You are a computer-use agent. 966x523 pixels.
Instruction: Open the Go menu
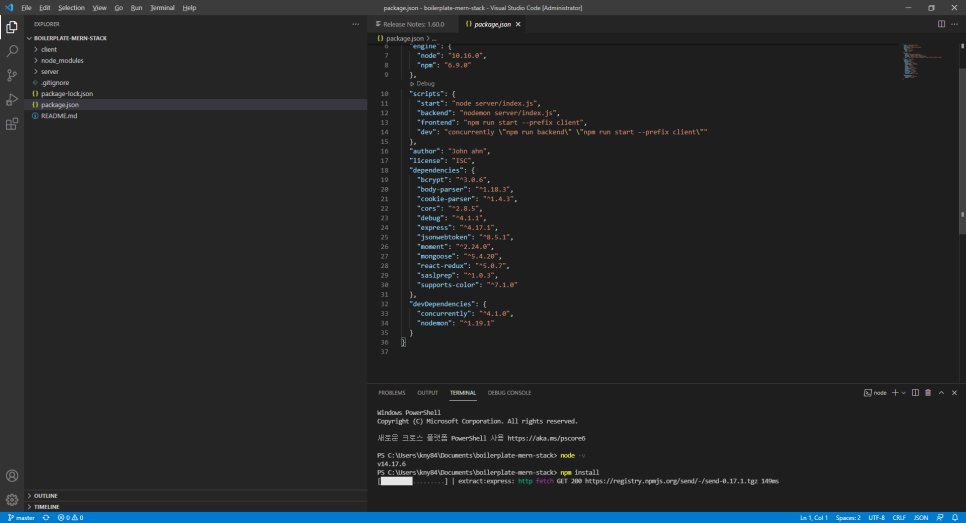[118, 8]
